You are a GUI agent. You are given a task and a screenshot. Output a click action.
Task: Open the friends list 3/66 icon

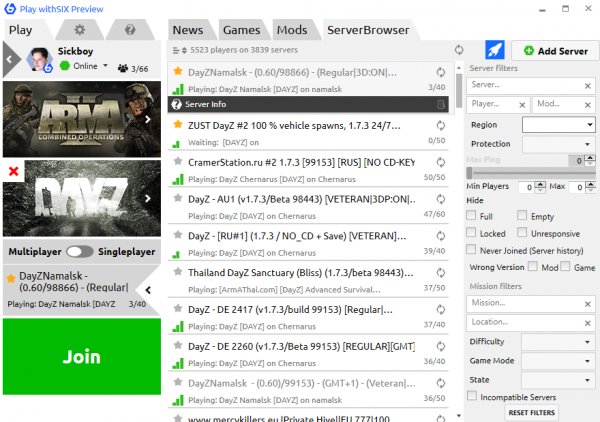click(123, 68)
